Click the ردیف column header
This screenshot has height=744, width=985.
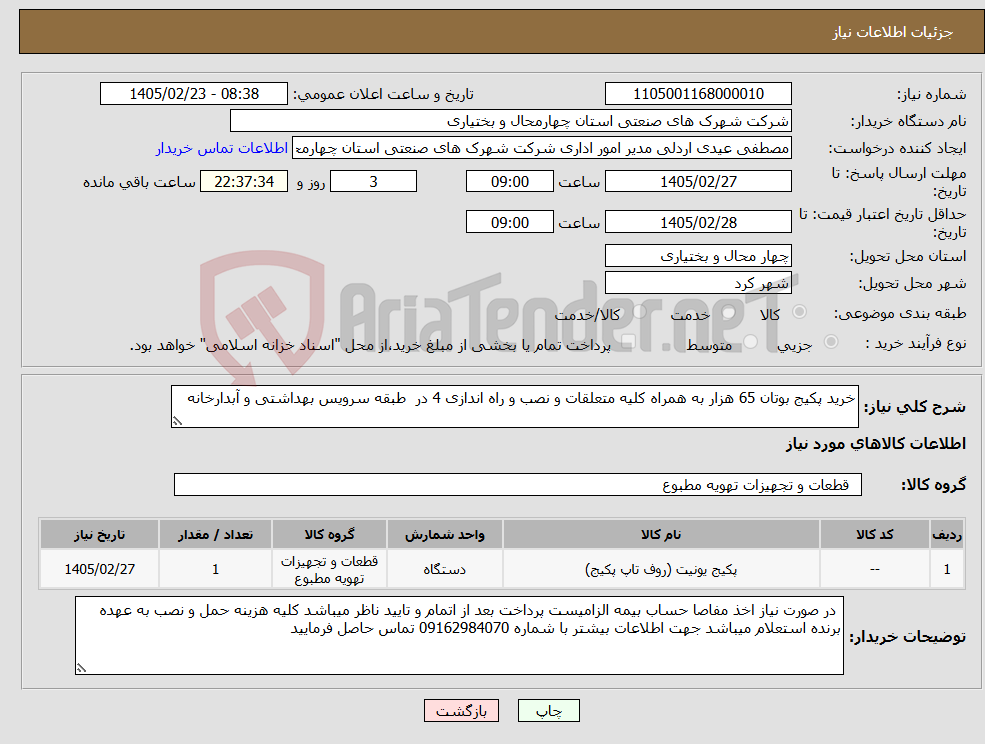(x=947, y=534)
